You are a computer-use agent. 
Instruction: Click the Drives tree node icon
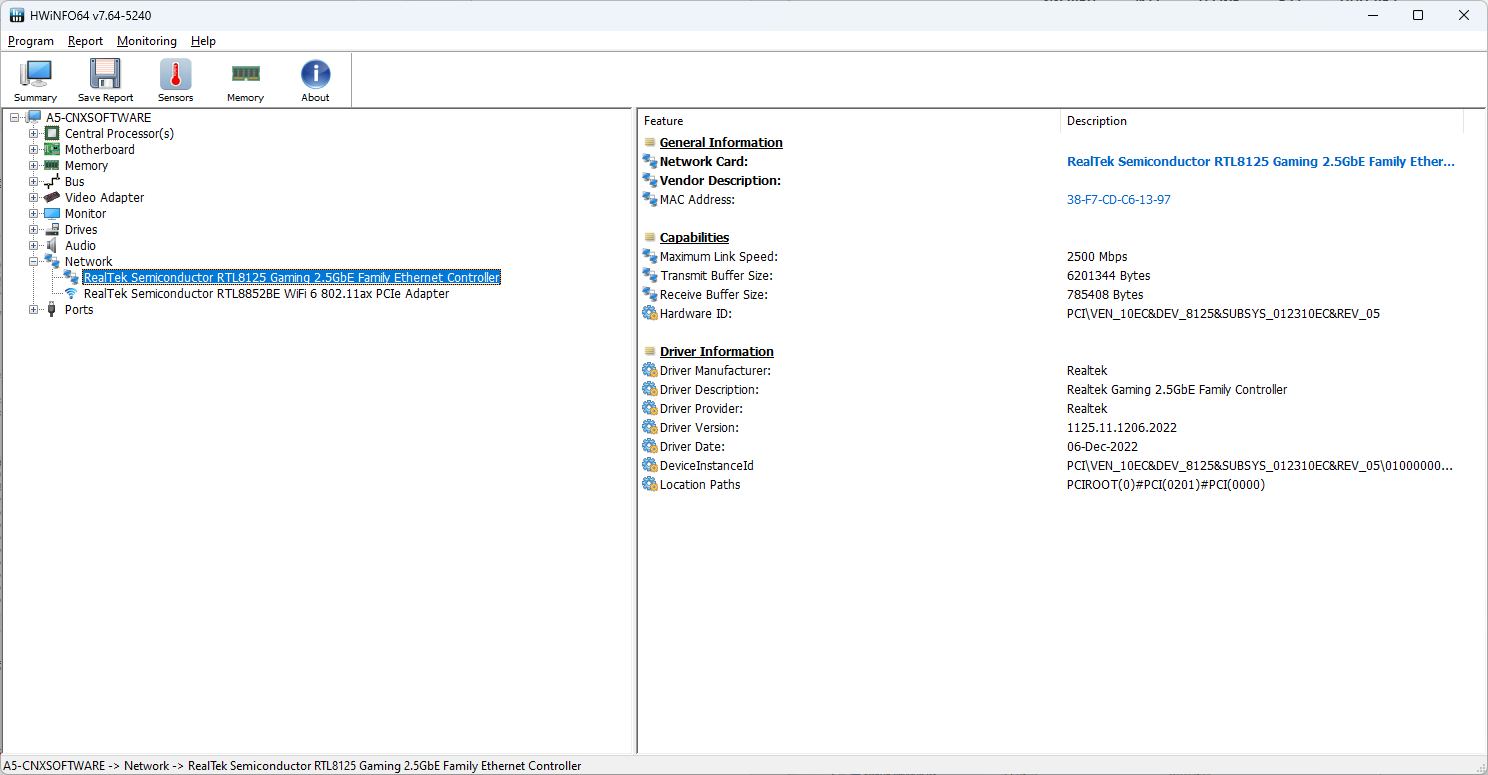point(52,229)
